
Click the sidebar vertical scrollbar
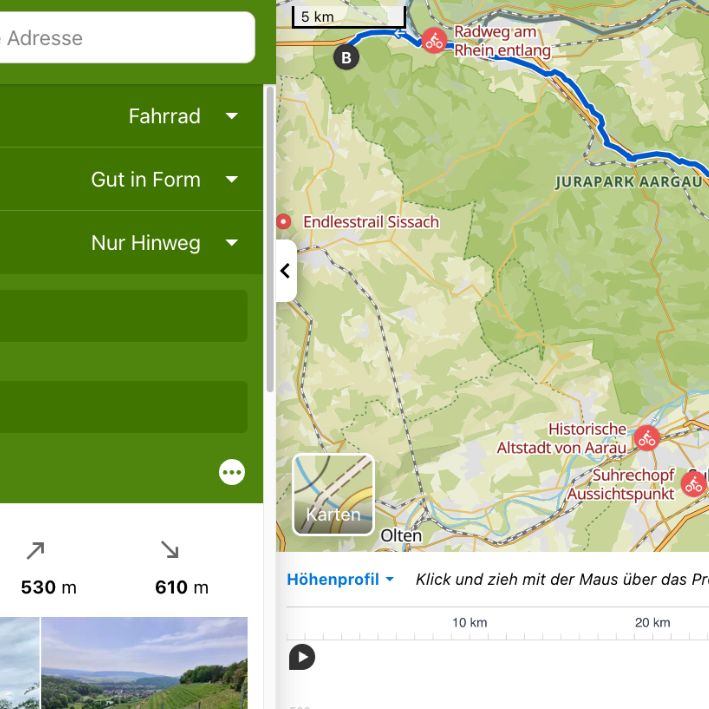269,240
